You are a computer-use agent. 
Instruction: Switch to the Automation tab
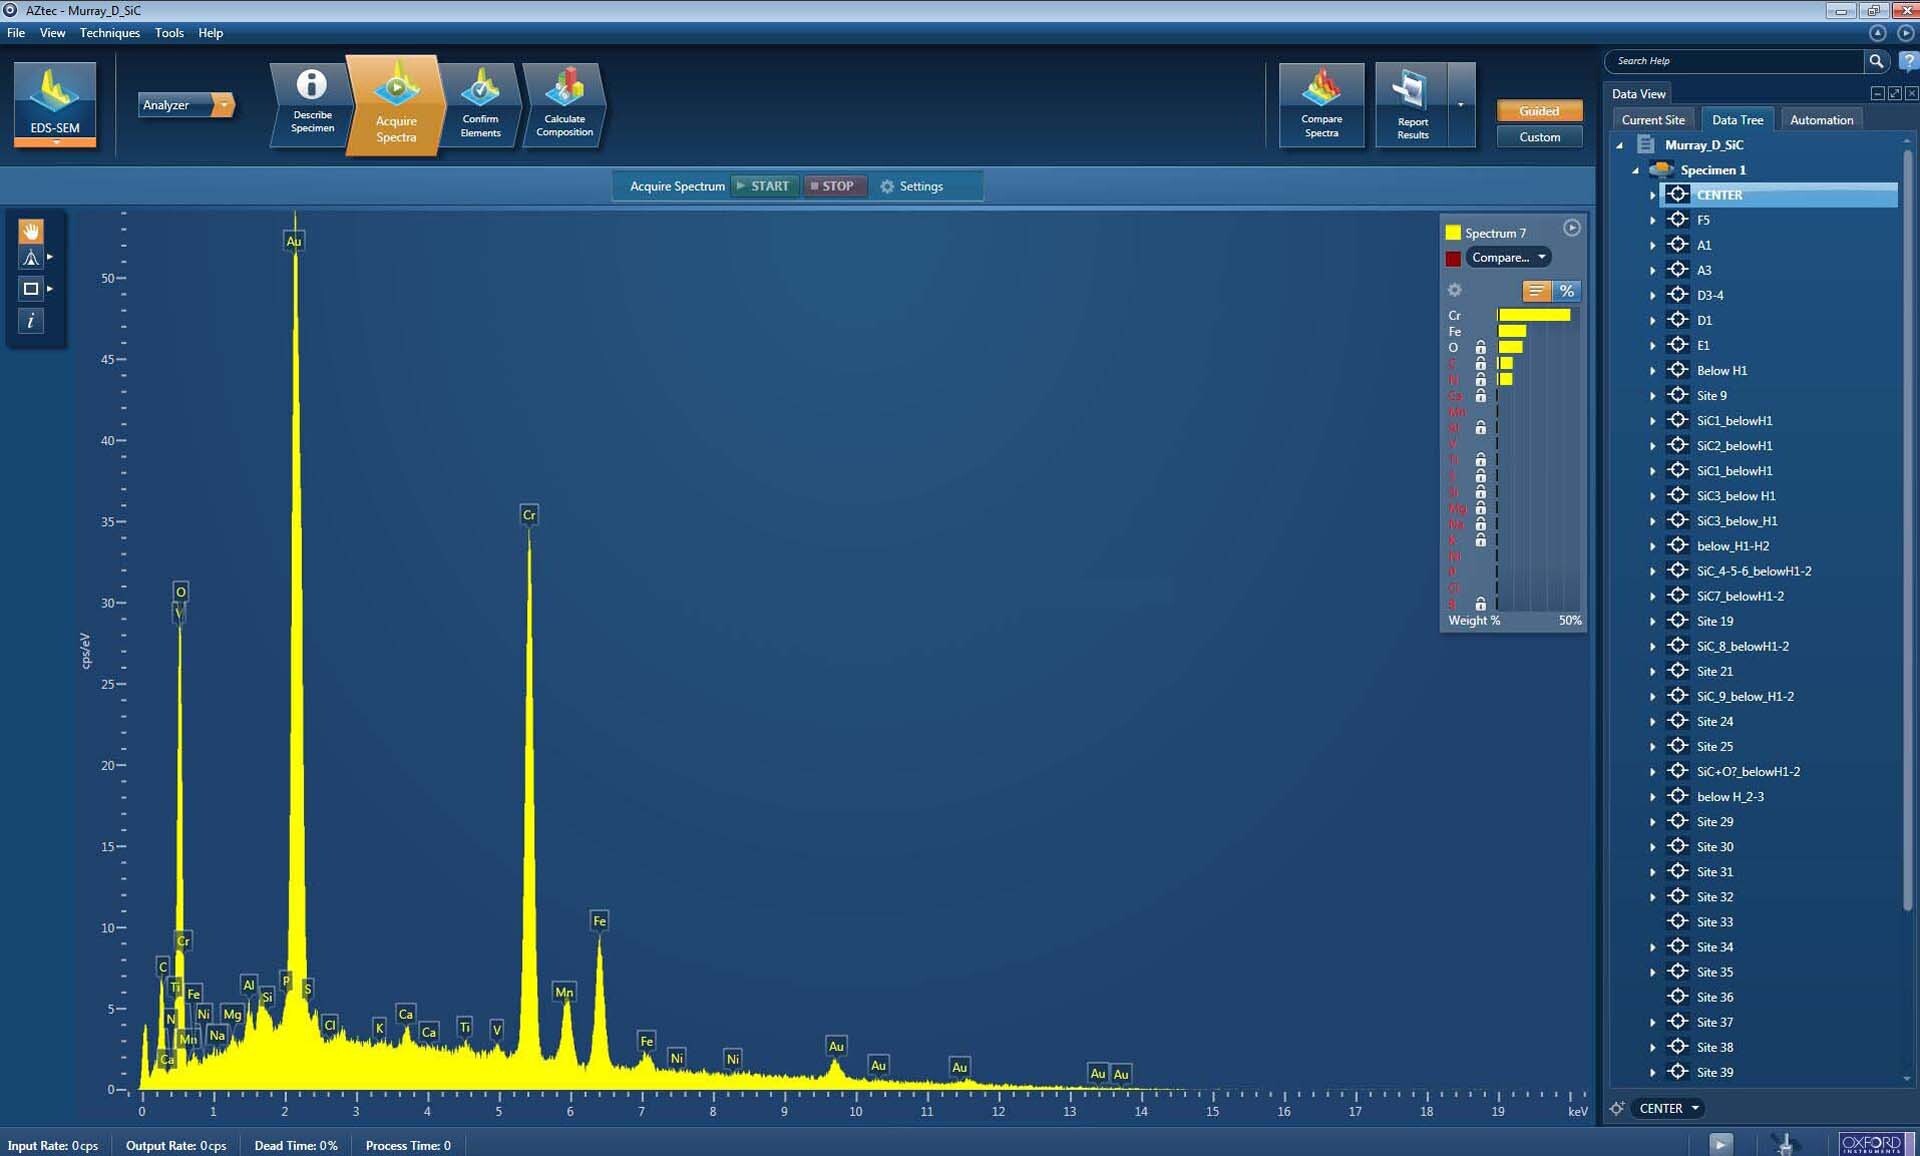point(1821,120)
